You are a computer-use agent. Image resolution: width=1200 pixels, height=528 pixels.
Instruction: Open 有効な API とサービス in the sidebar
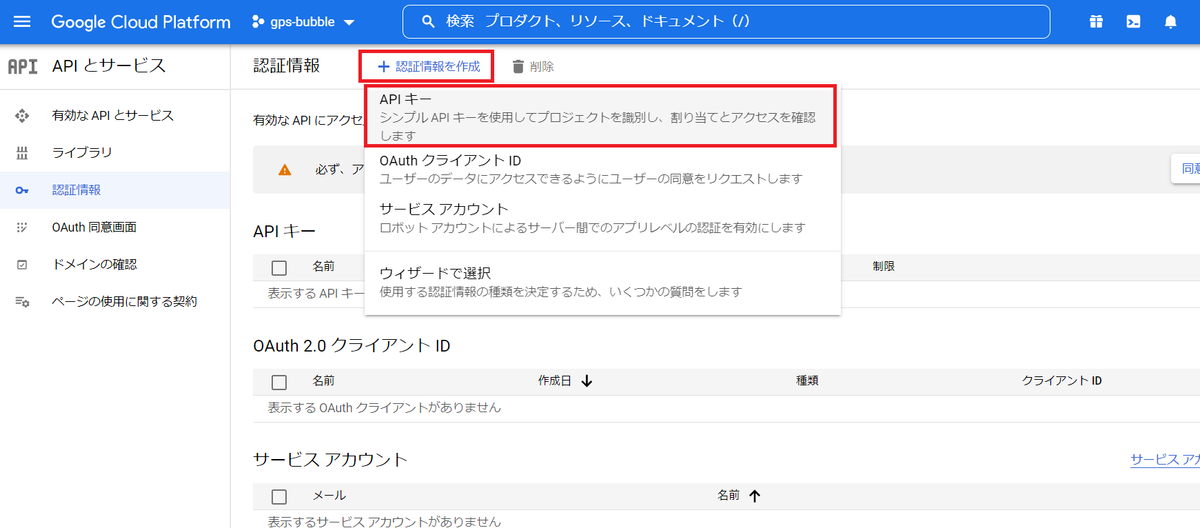coord(115,116)
